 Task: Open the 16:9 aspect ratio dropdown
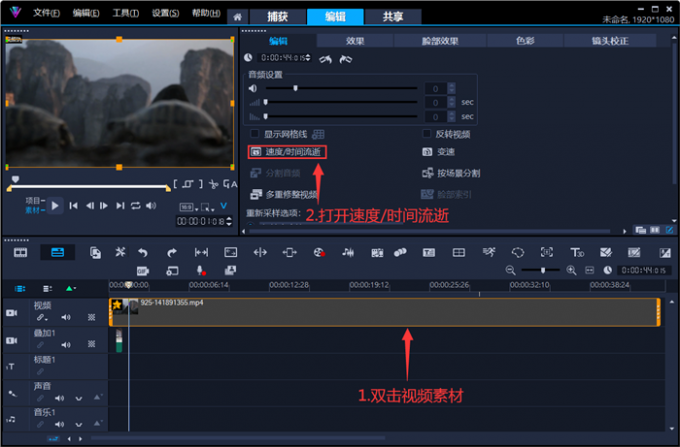(x=189, y=207)
